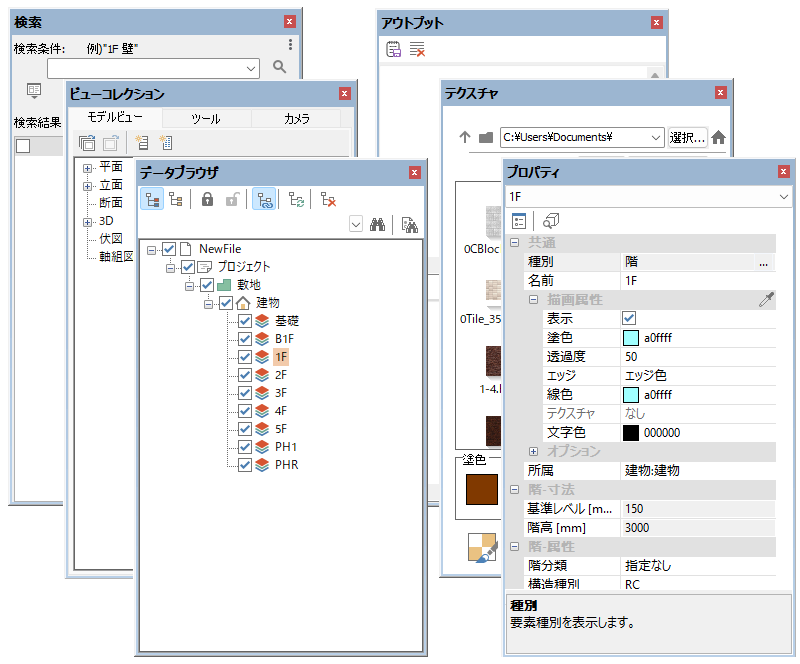This screenshot has height=664, width=800.
Task: Open the 検索条件 dropdown
Action: pyautogui.click(x=251, y=68)
